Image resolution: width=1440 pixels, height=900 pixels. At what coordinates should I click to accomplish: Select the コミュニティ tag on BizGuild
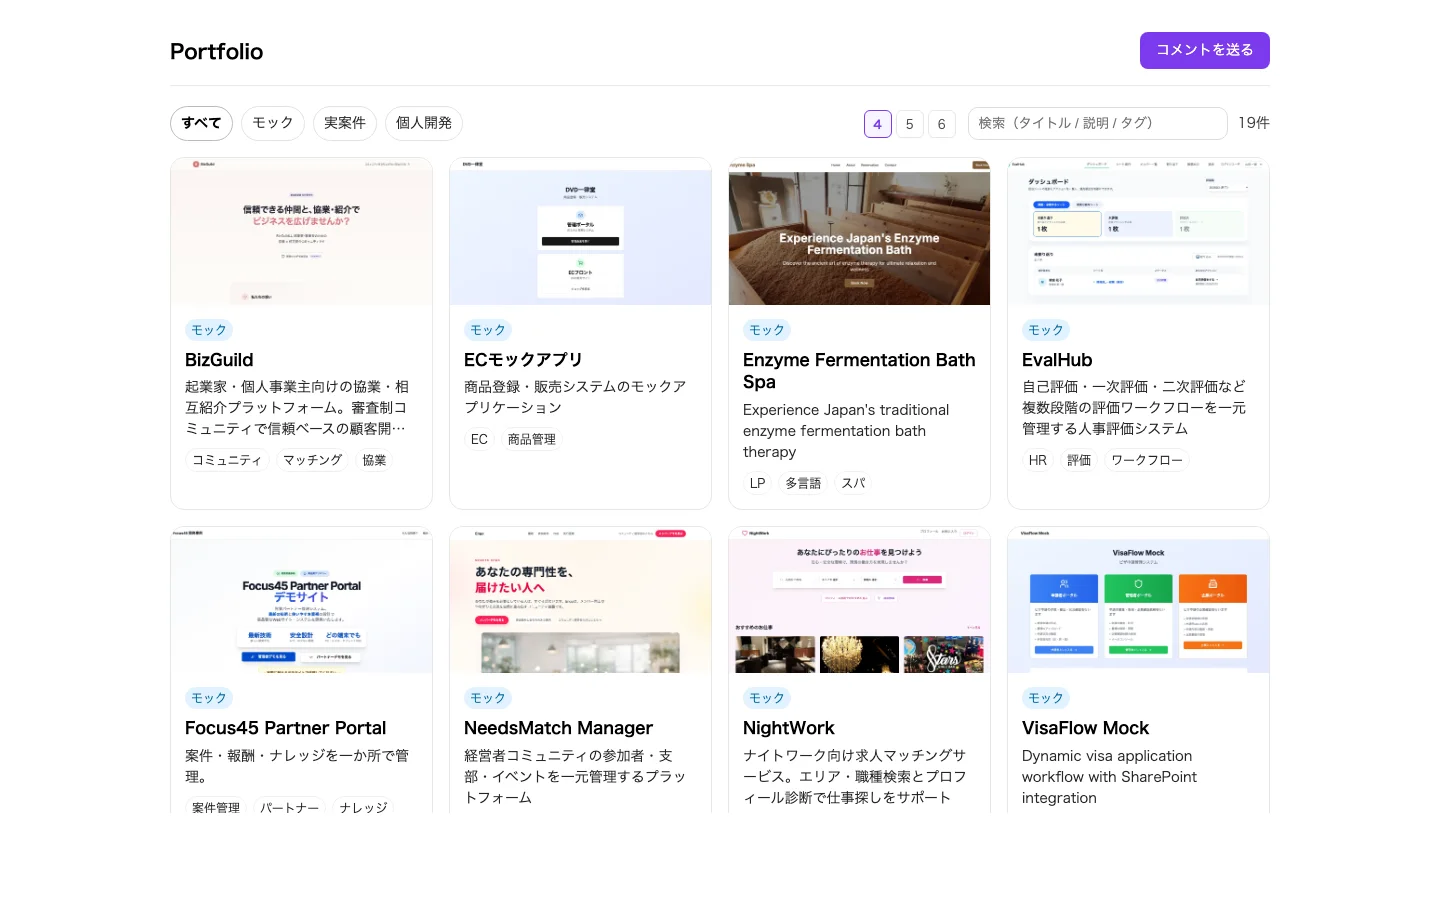pyautogui.click(x=227, y=460)
